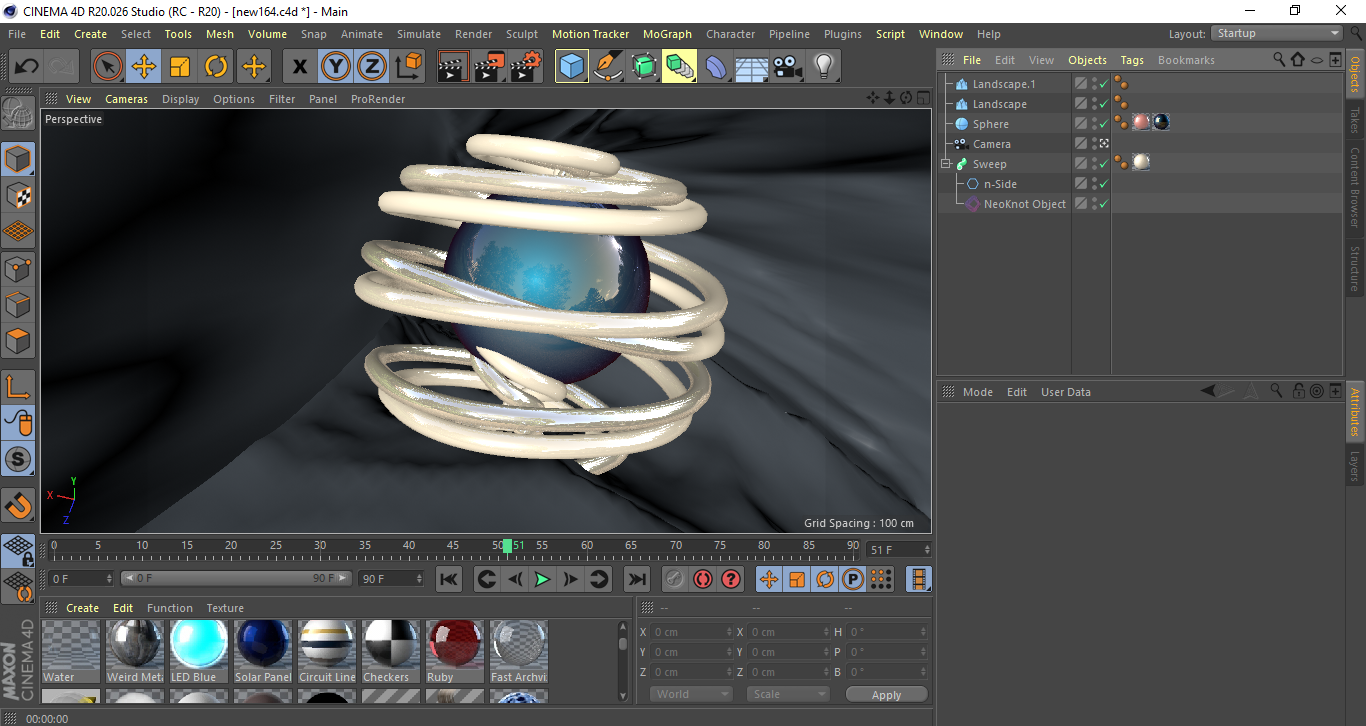Toggle Z-axis lock
The width and height of the screenshot is (1366, 726).
[371, 67]
